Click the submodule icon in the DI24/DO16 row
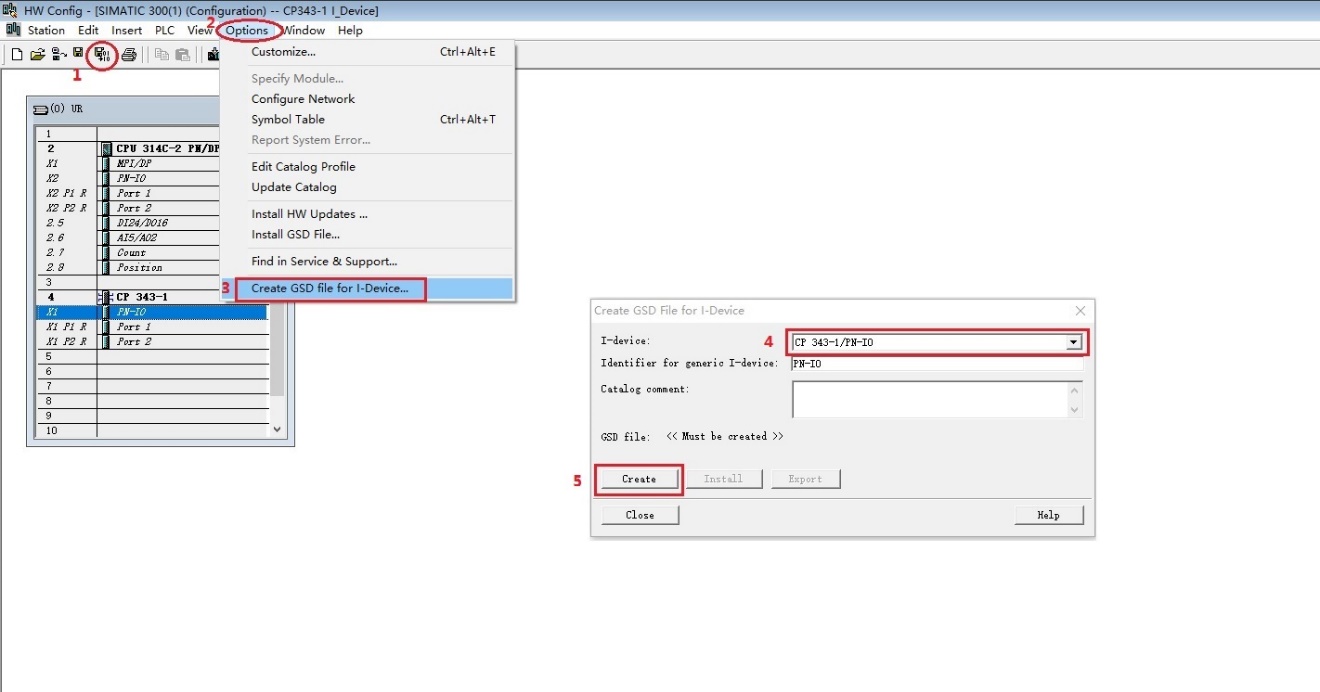 (106, 223)
